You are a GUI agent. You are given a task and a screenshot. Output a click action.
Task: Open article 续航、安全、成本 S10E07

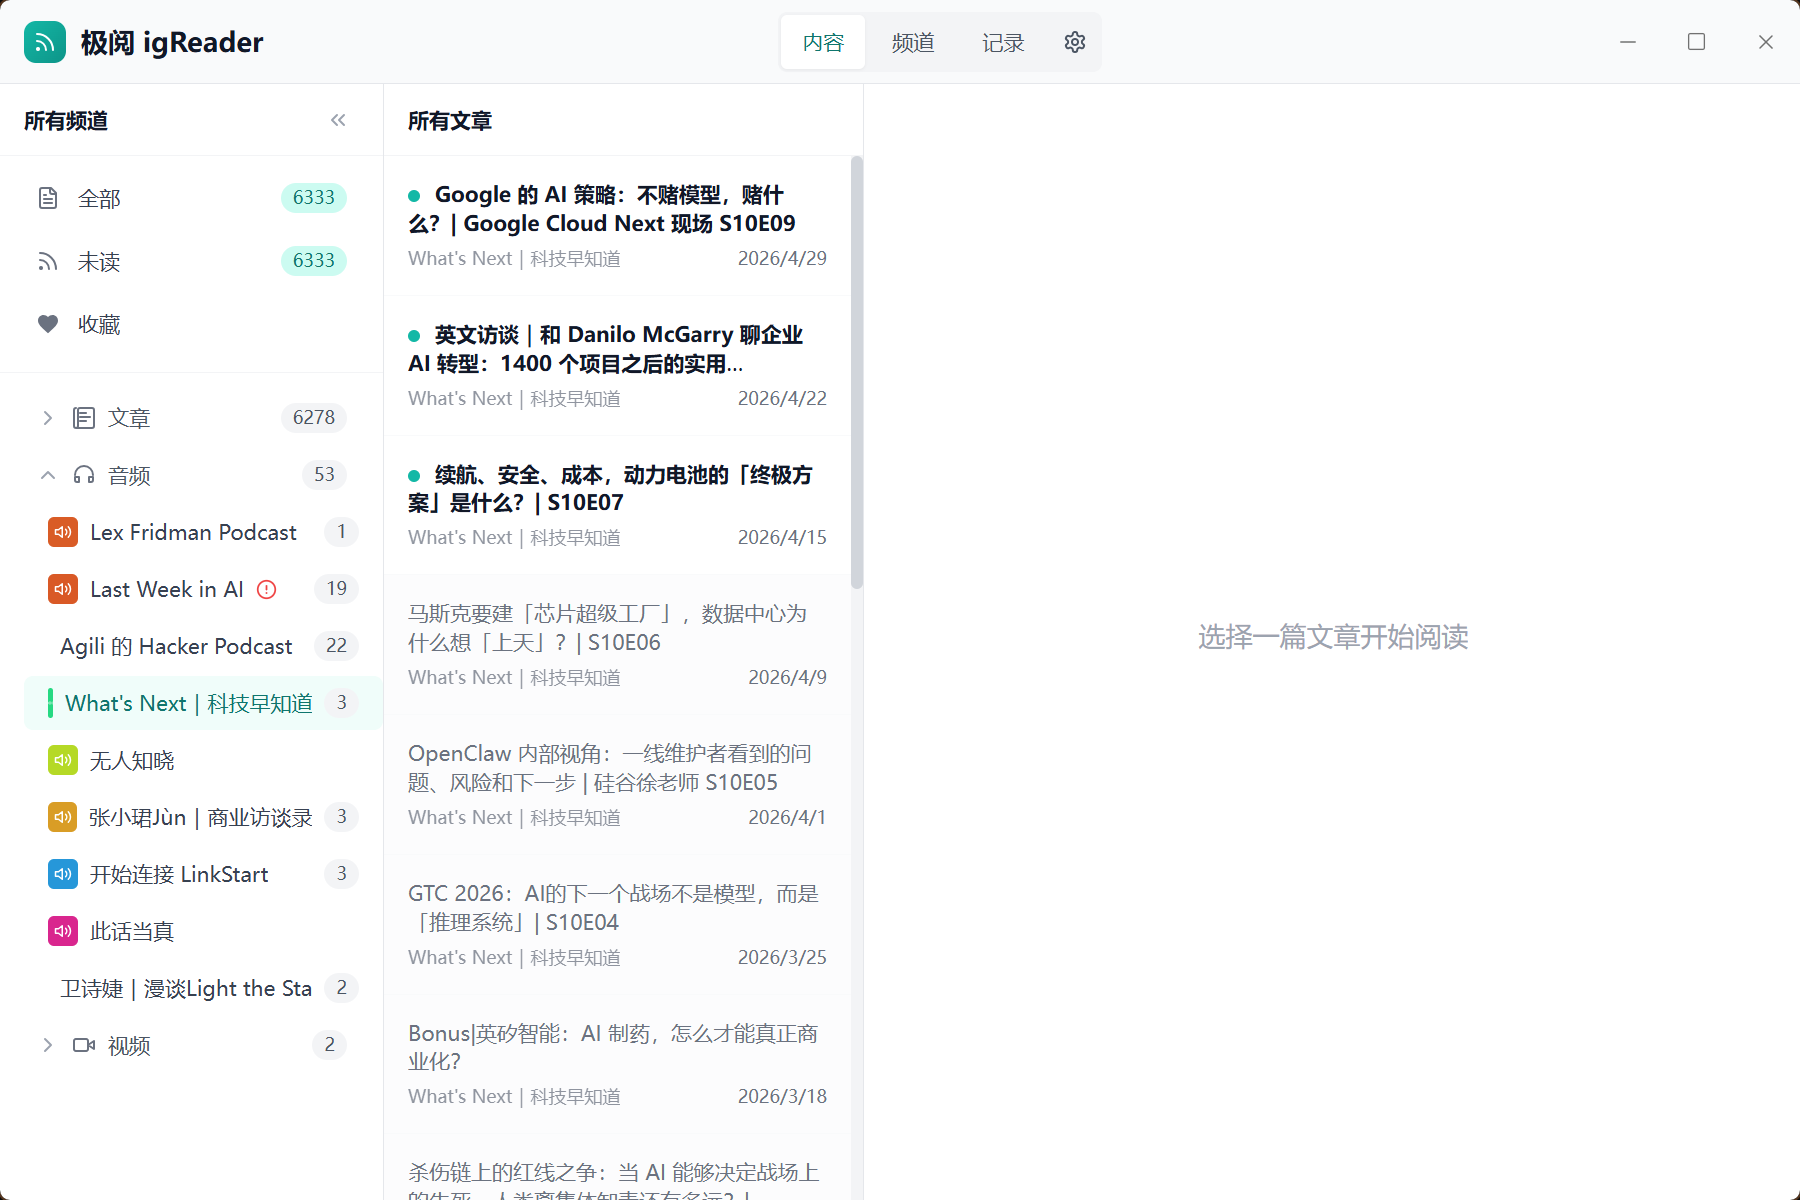pos(617,505)
